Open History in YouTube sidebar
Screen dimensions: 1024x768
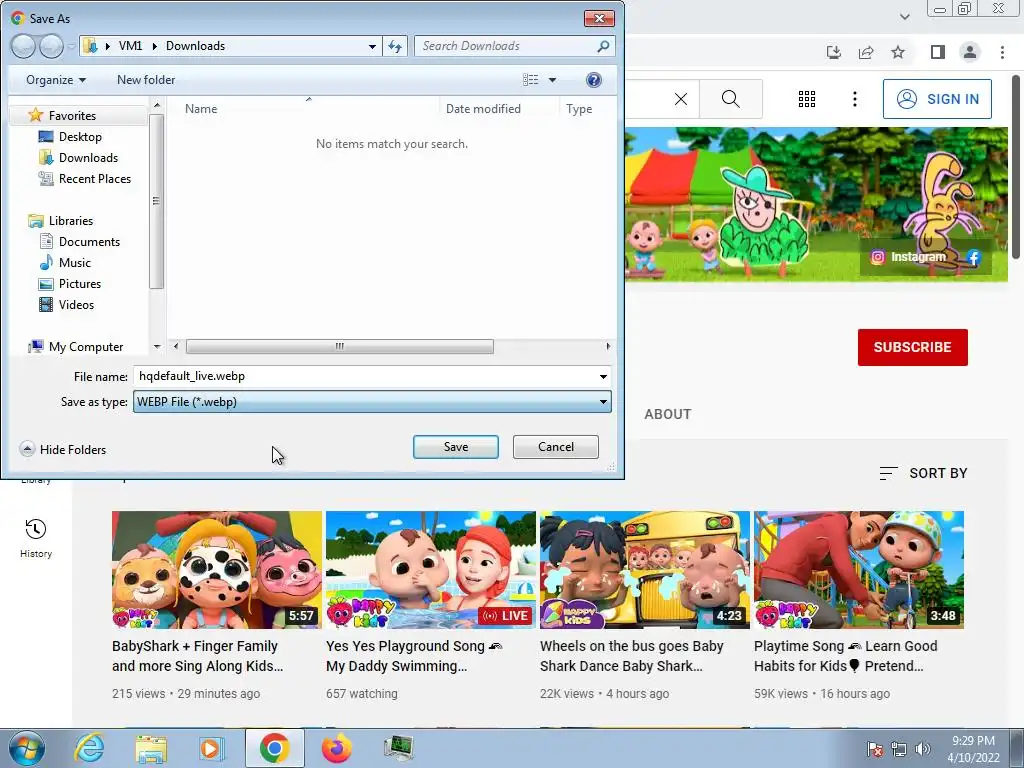point(35,539)
